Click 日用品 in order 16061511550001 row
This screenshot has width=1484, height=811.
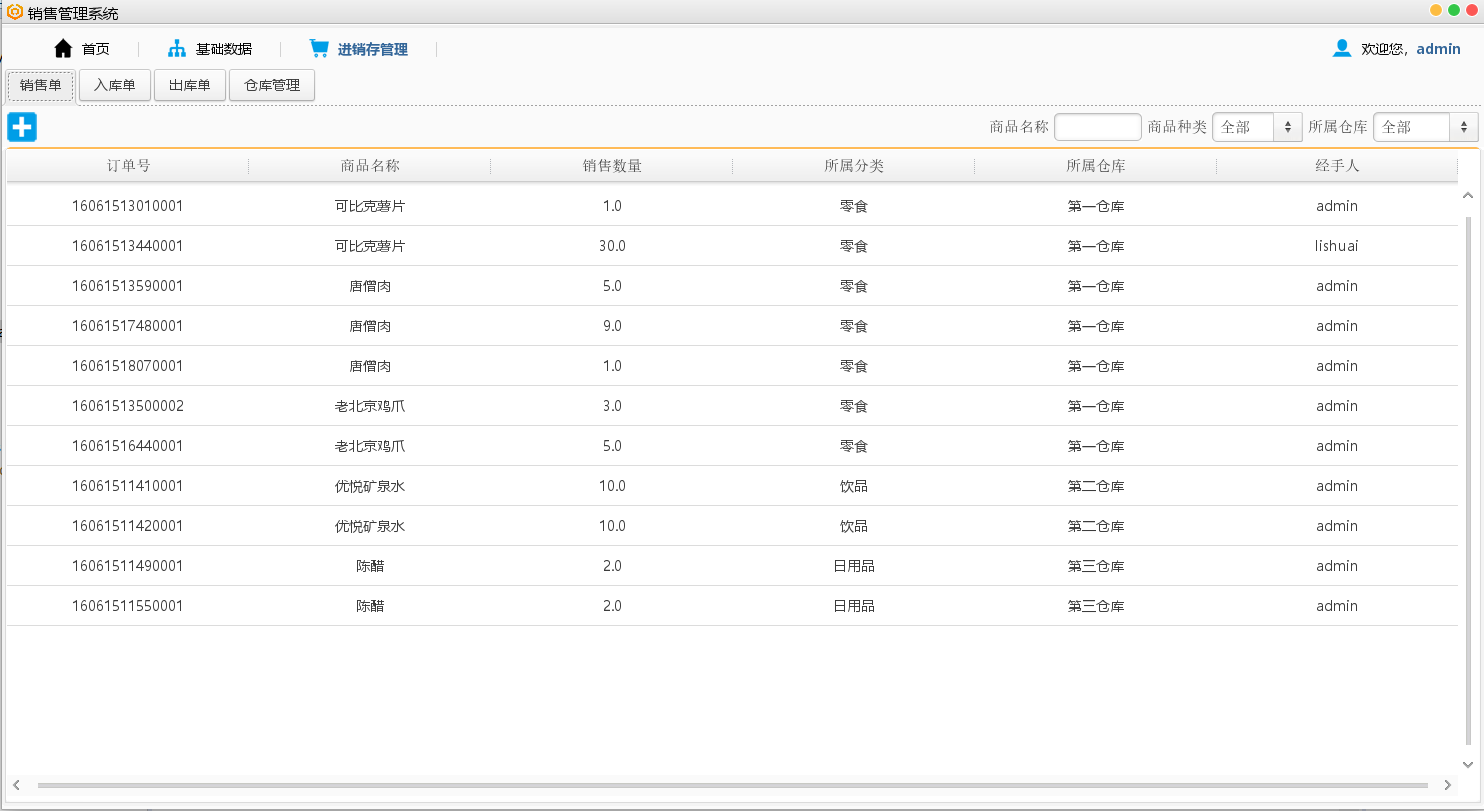(x=854, y=606)
